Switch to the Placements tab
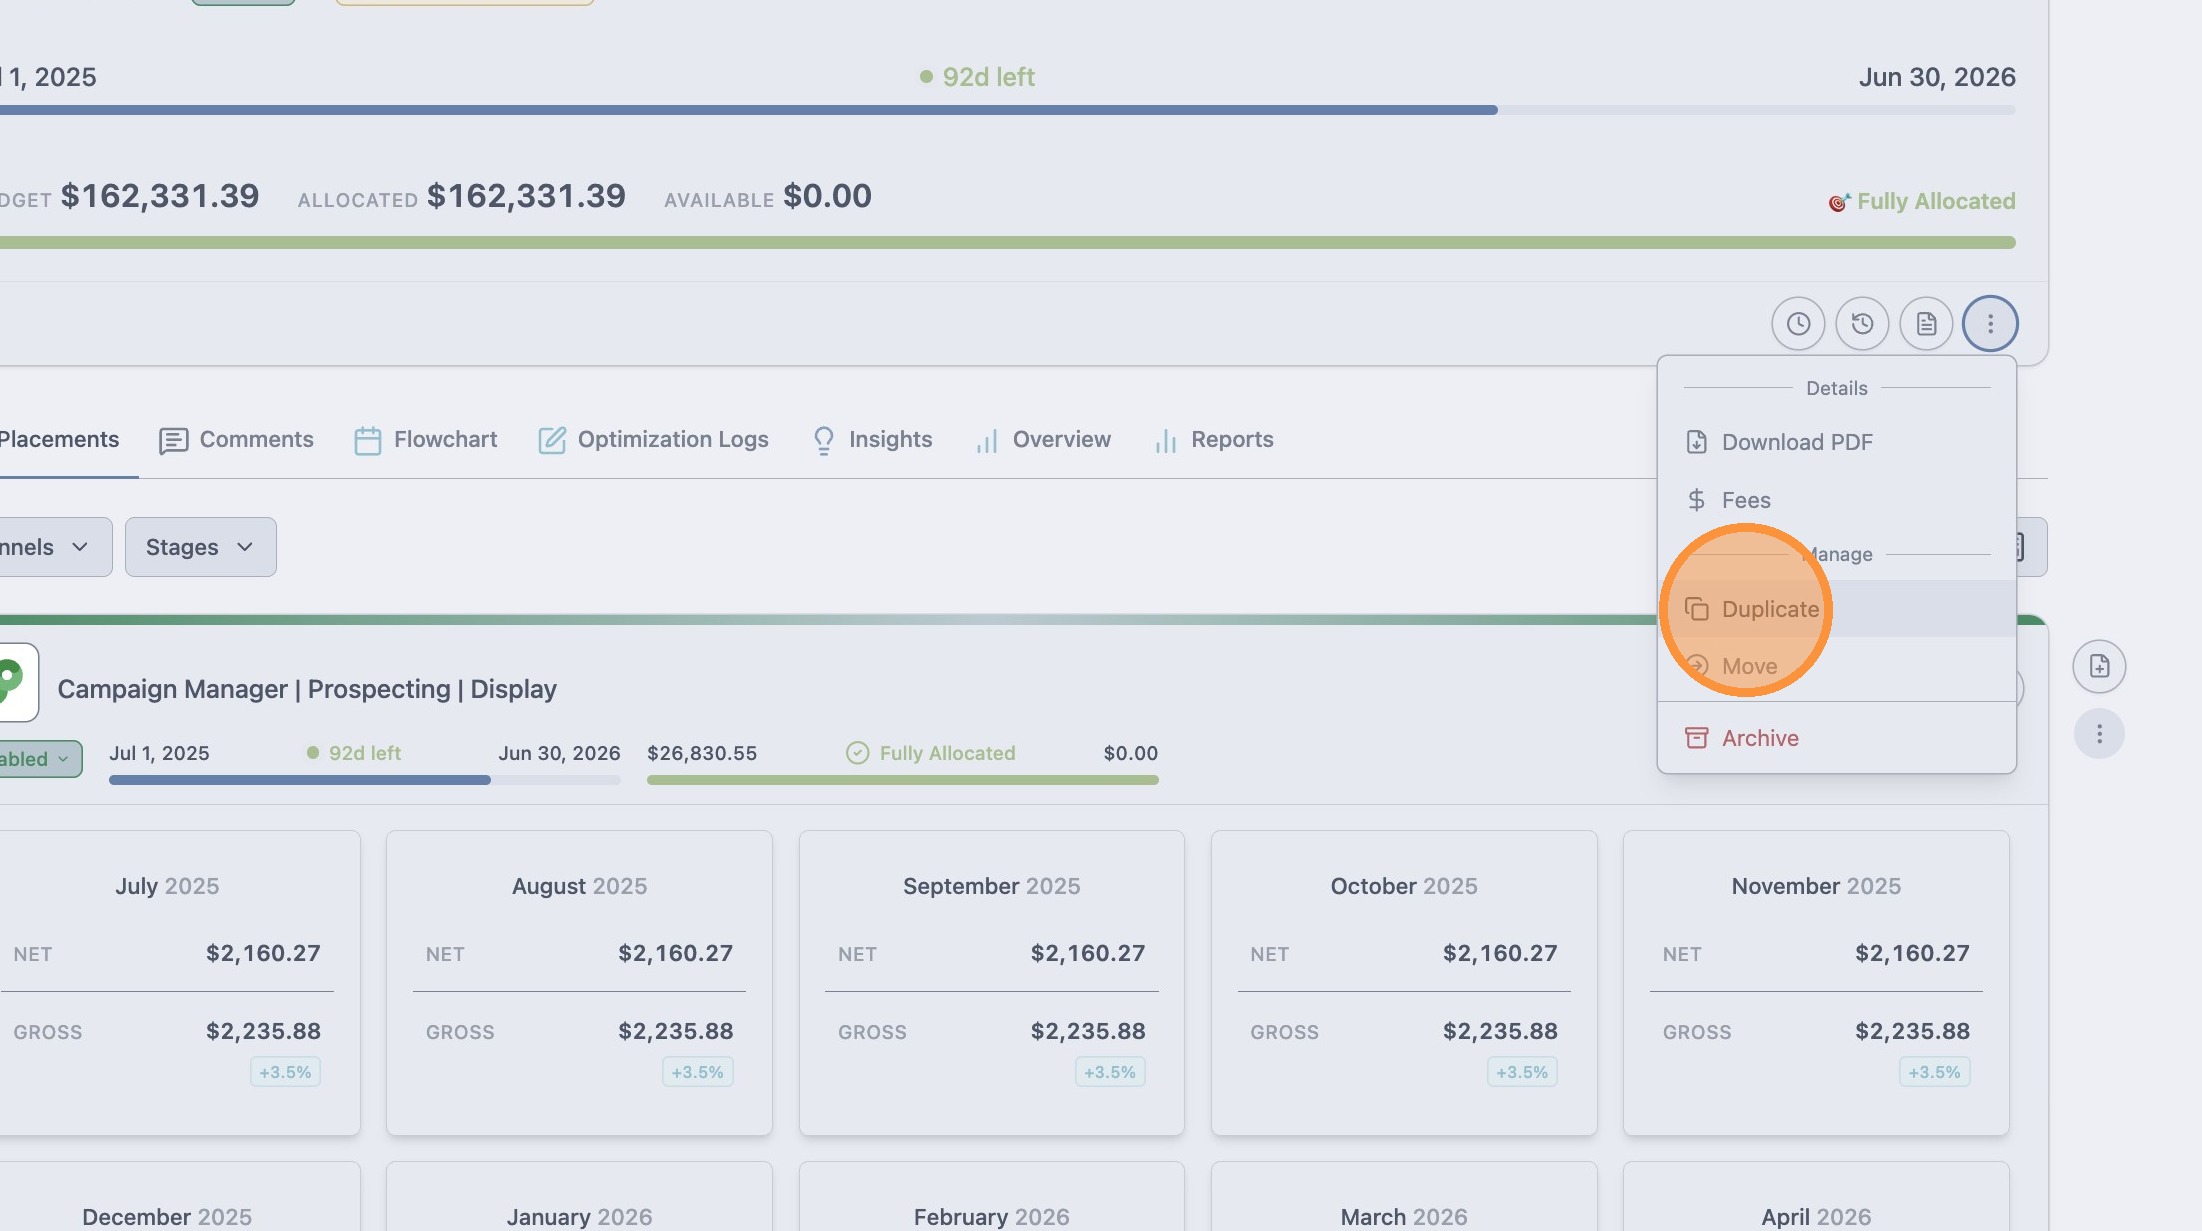 (x=60, y=440)
